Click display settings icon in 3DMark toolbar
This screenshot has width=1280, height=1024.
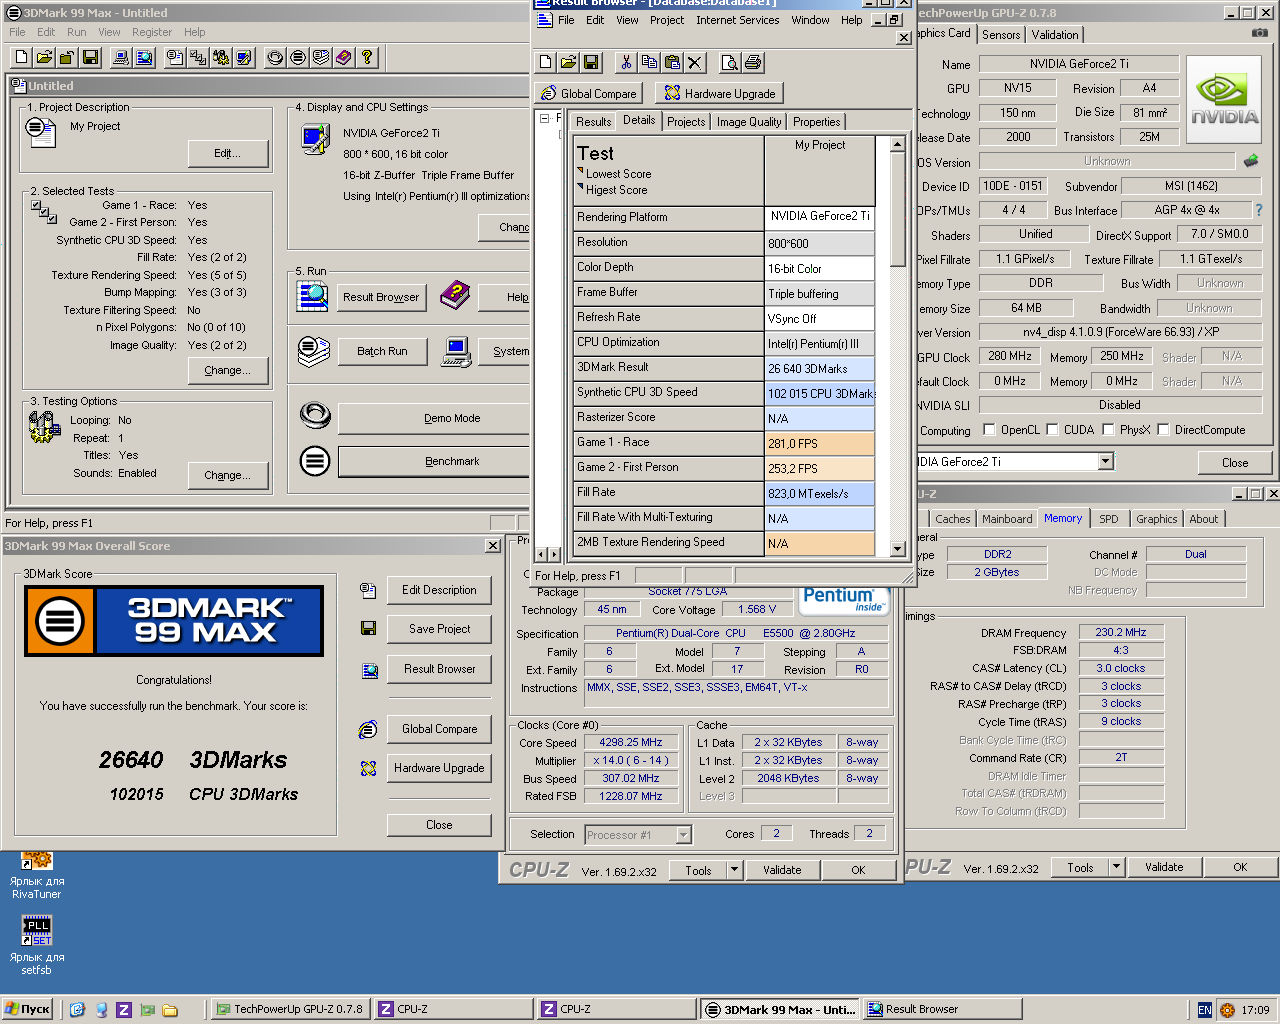(x=244, y=57)
